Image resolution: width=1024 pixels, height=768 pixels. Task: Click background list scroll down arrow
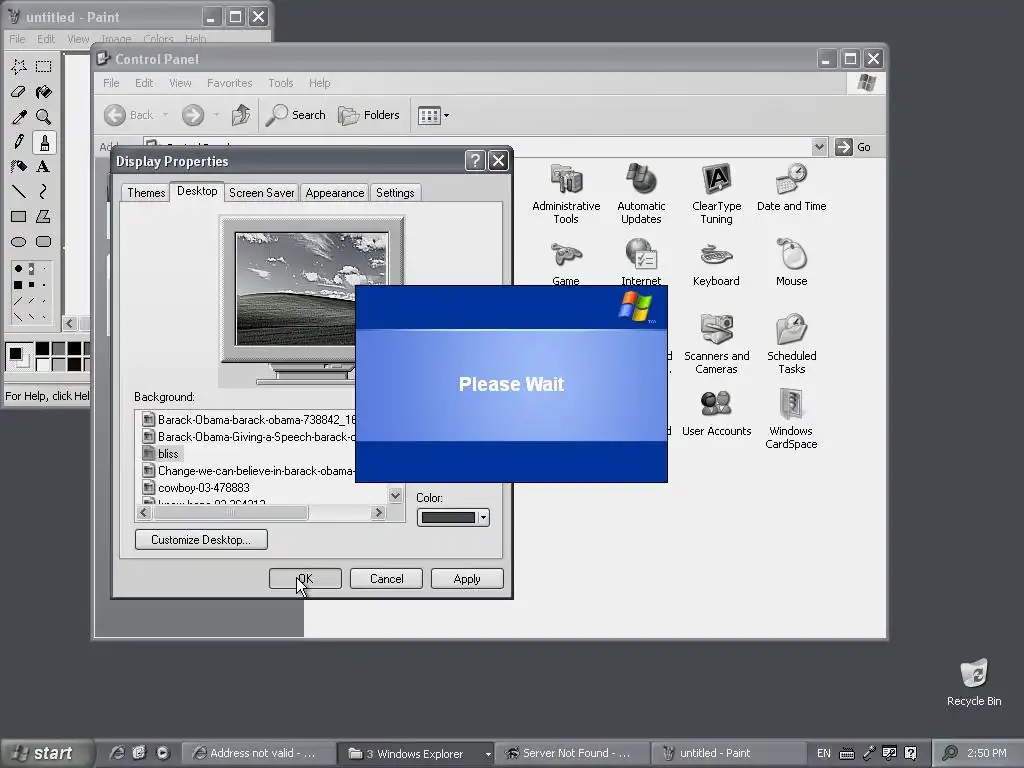tap(395, 496)
